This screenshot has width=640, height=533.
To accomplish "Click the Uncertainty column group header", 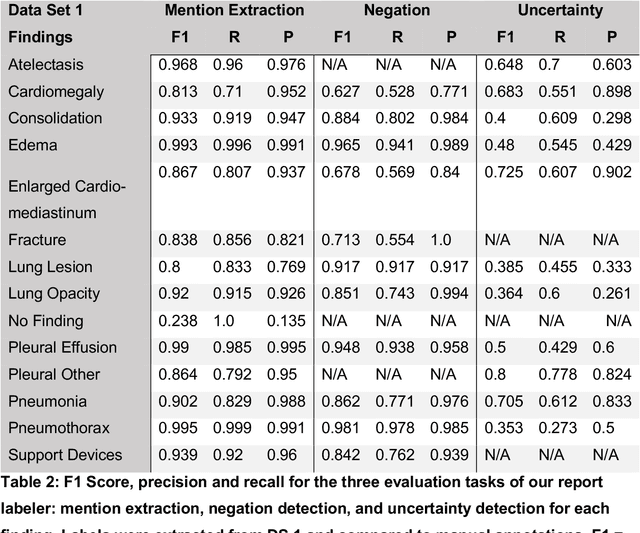I will 560,11.
